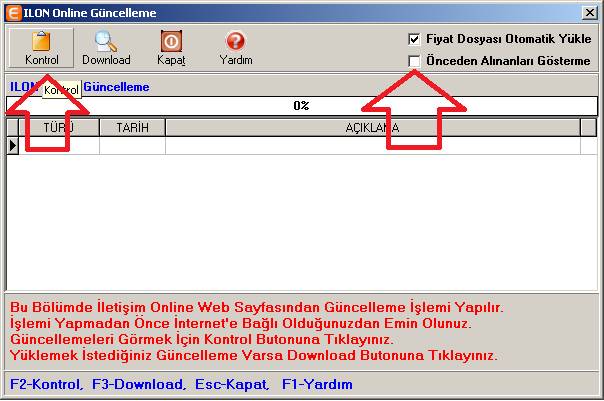This screenshot has height=401, width=604.
Task: Click the 'F3-Download' shortcut text
Action: [x=139, y=384]
